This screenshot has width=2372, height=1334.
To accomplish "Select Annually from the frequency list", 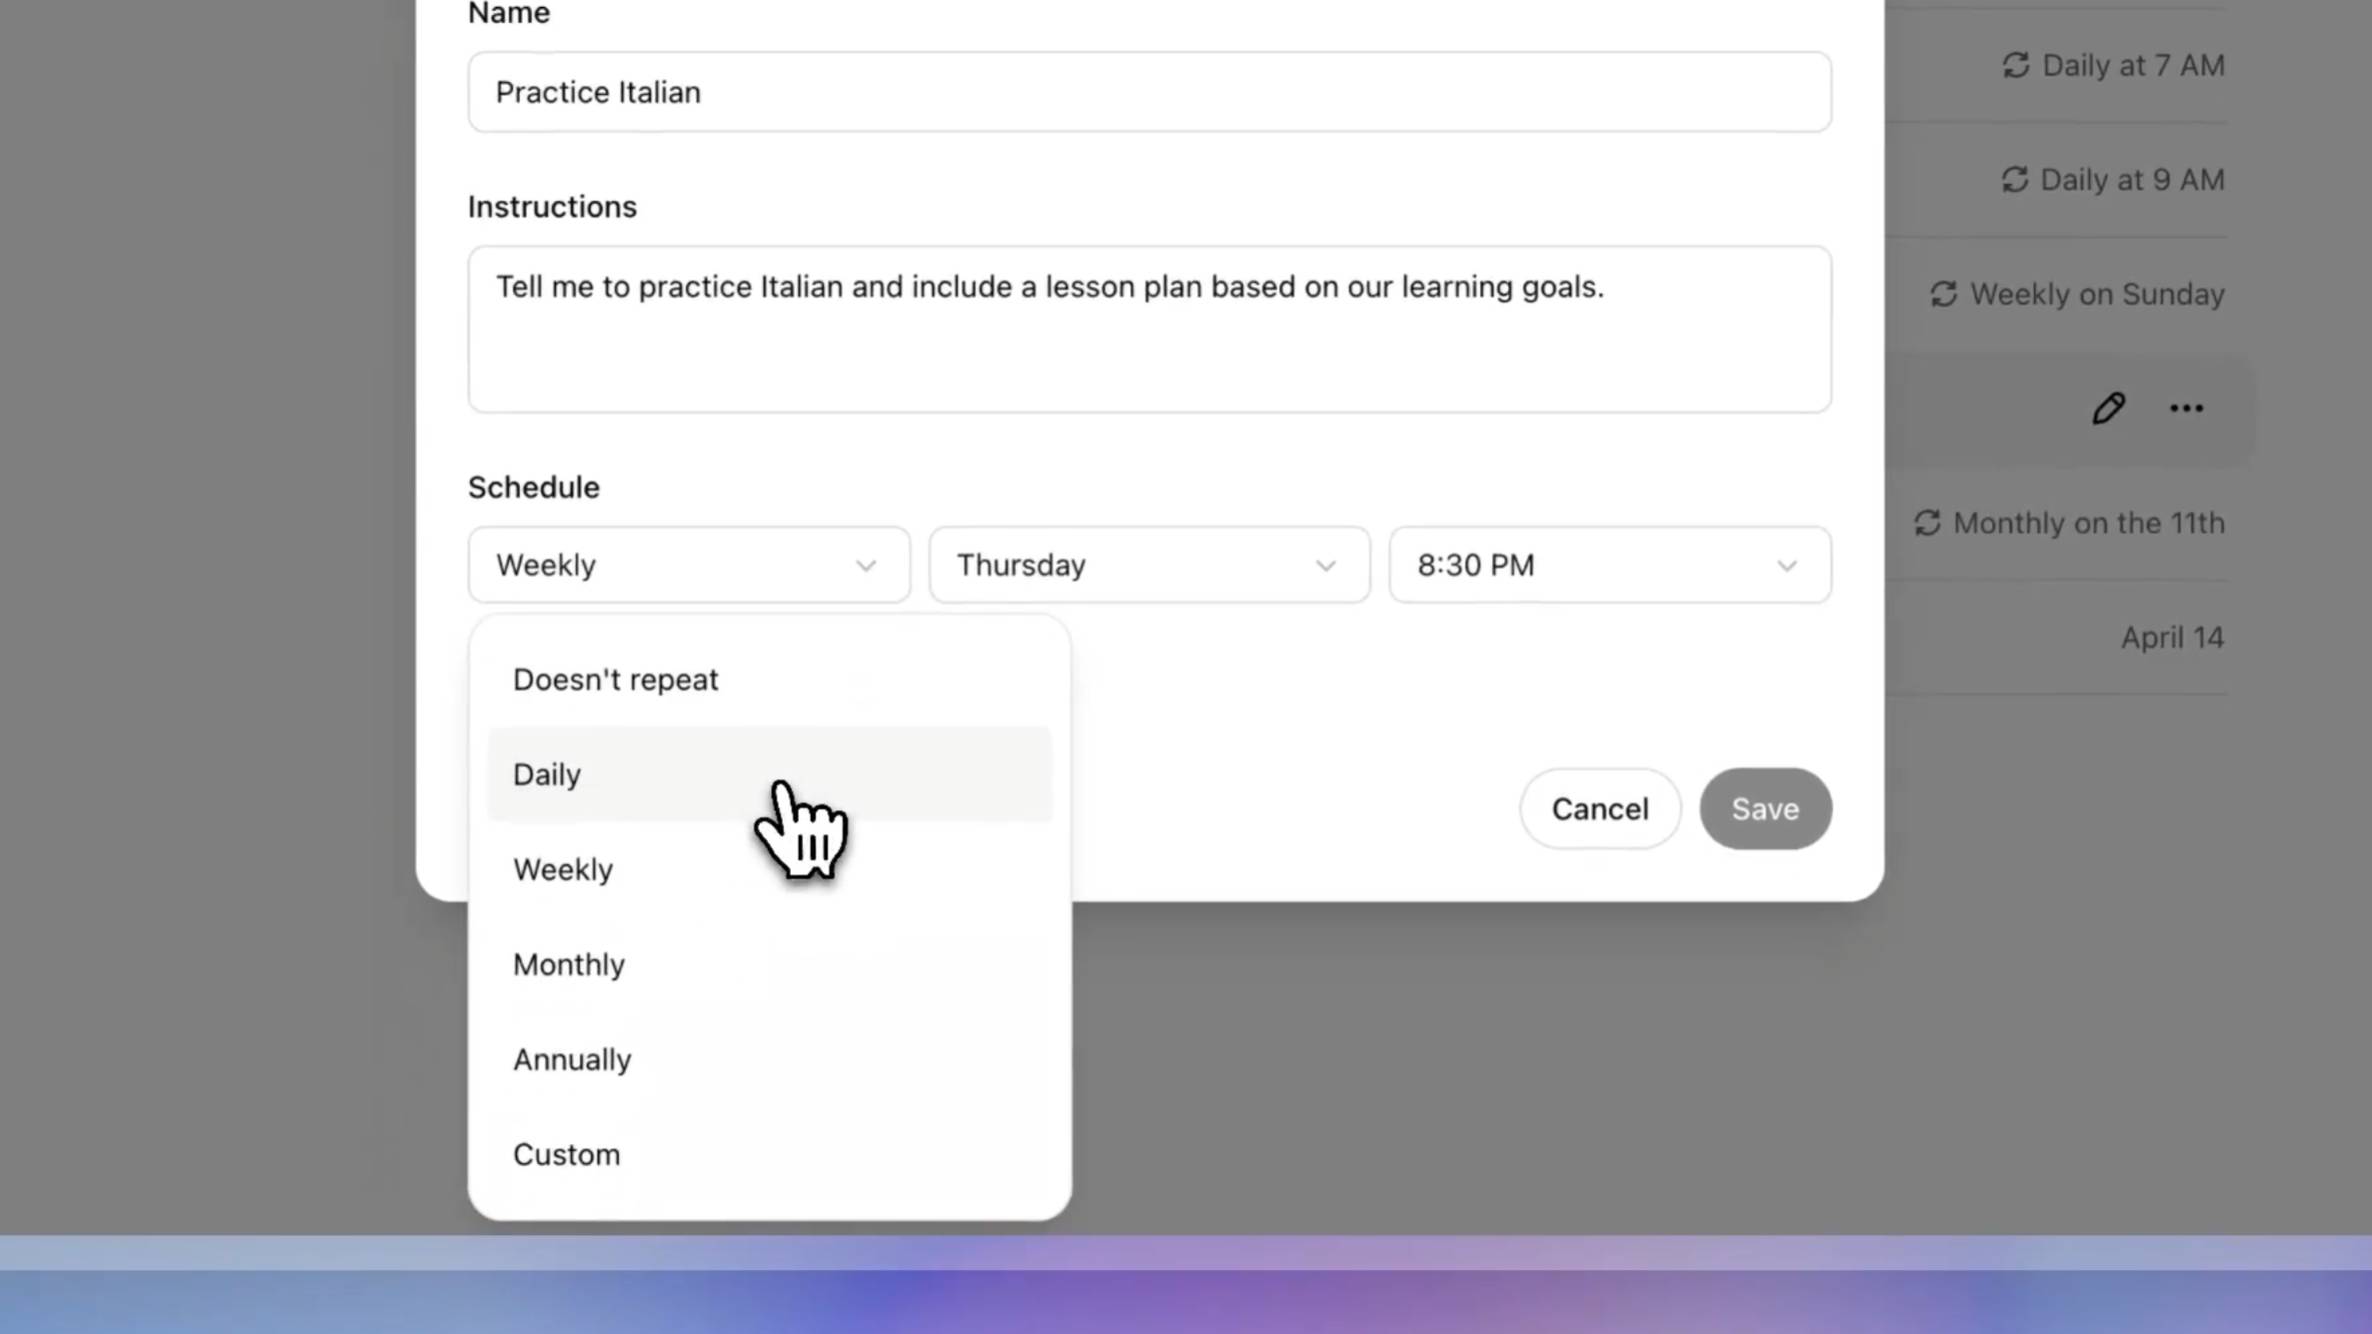I will click(x=572, y=1059).
